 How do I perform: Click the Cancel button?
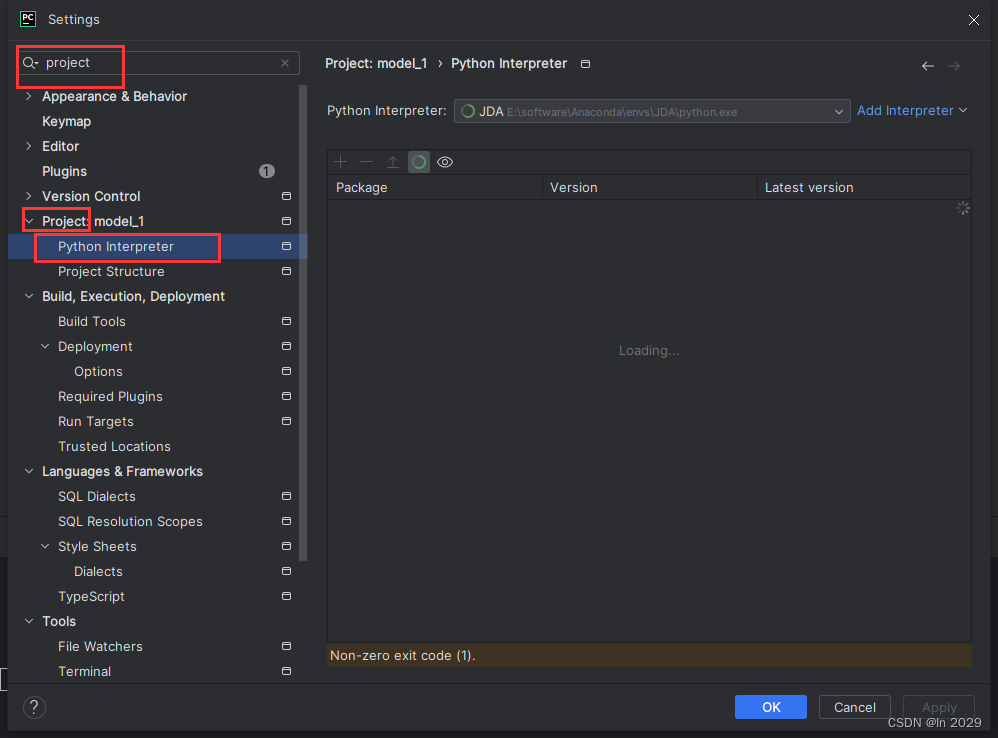(x=854, y=707)
